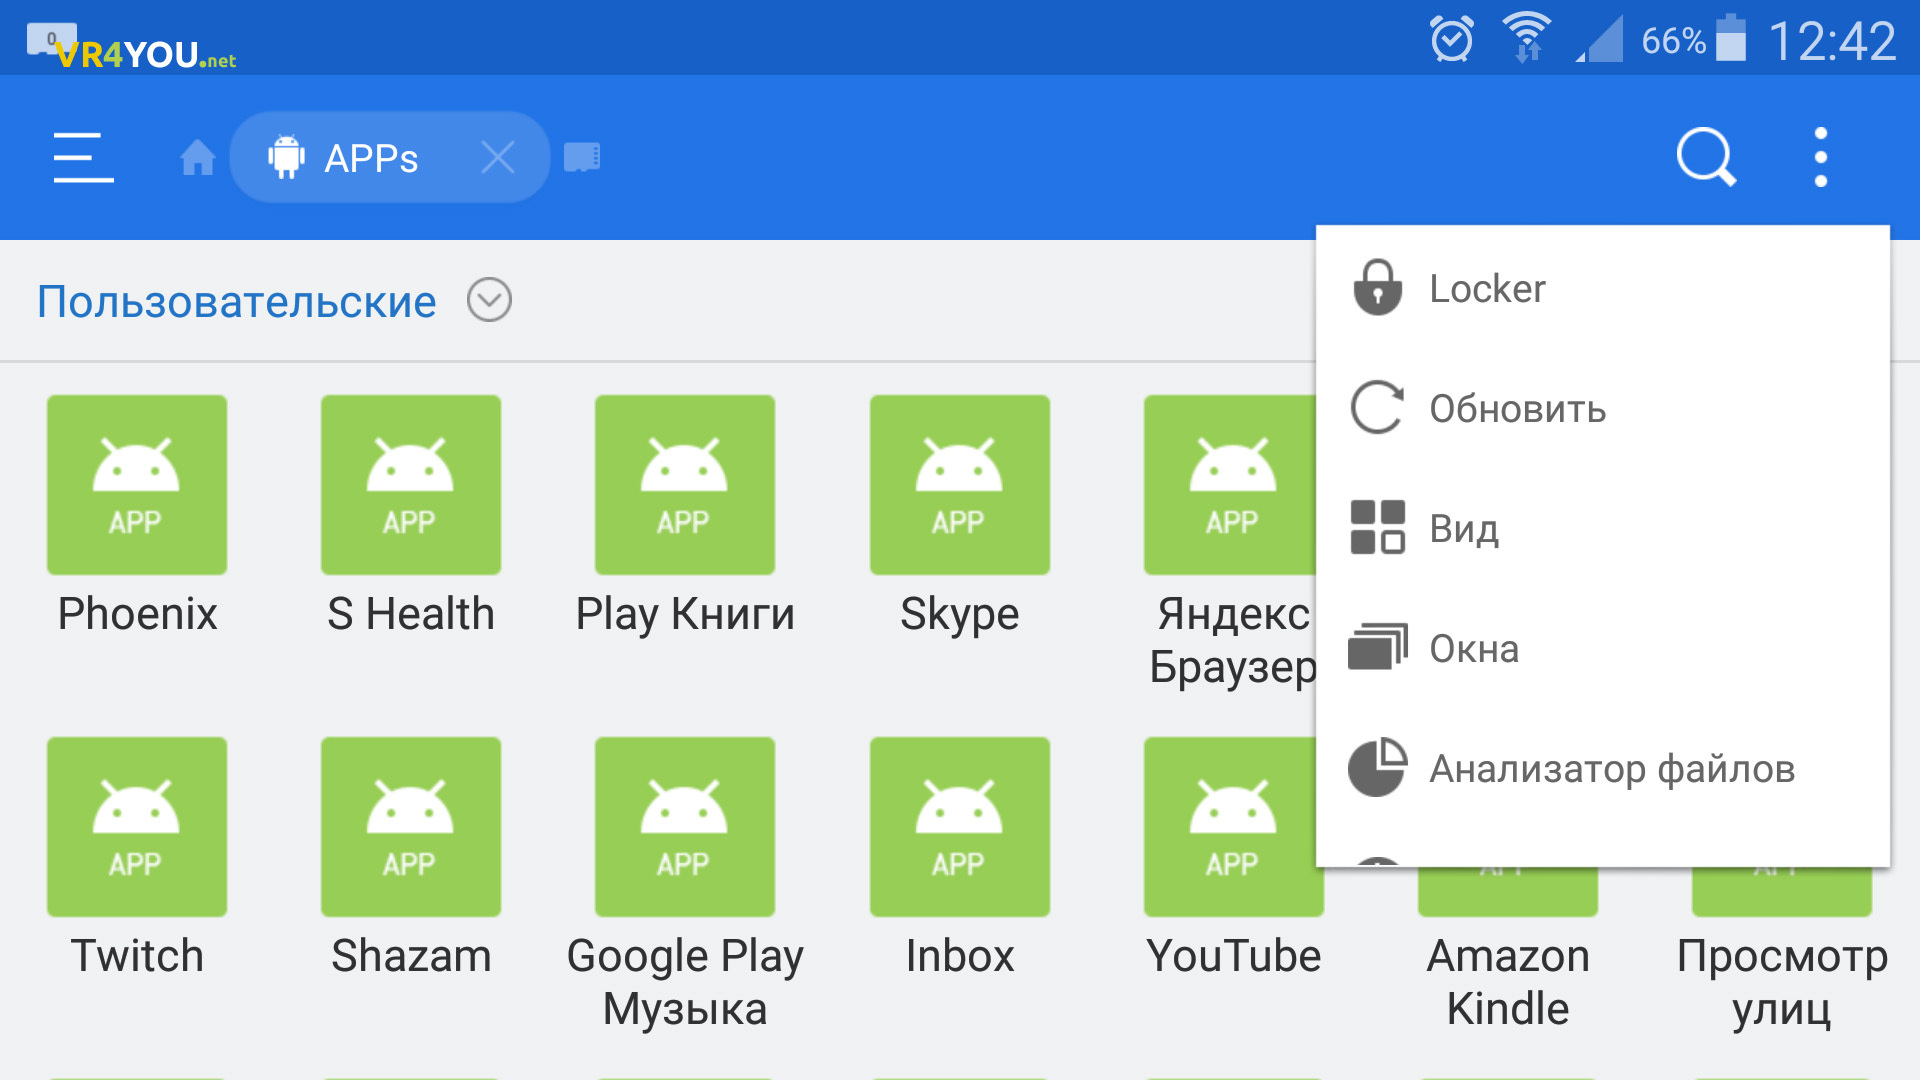Open the Skype app icon

pos(960,485)
